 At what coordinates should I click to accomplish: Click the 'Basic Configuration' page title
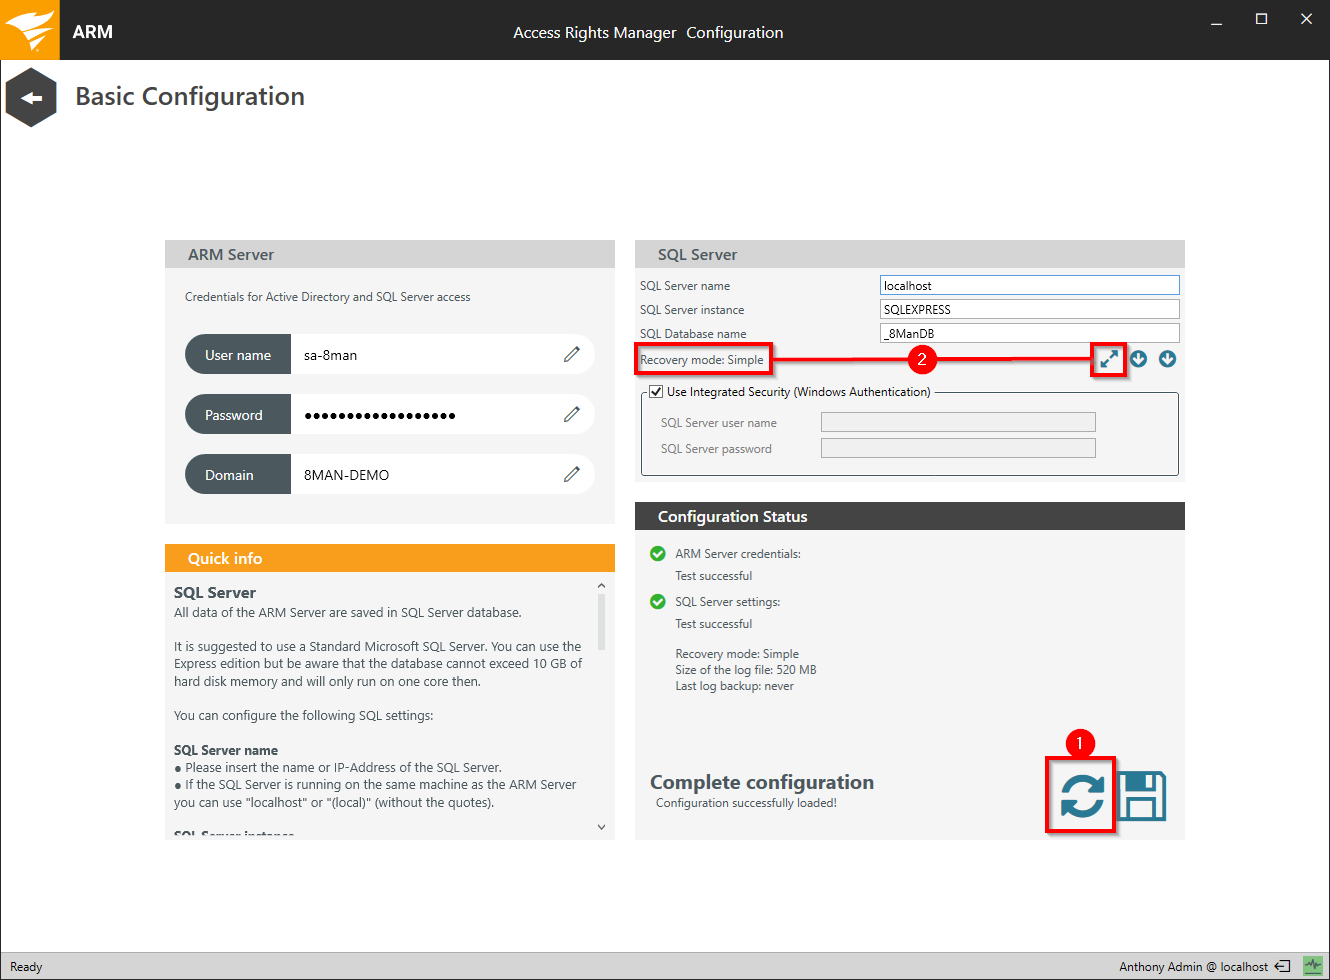pyautogui.click(x=190, y=97)
